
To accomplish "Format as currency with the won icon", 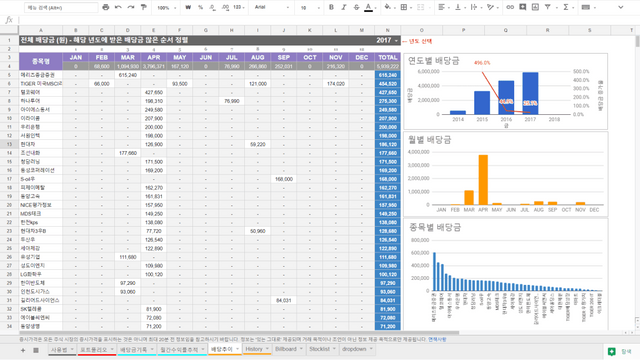I will [x=188, y=7].
